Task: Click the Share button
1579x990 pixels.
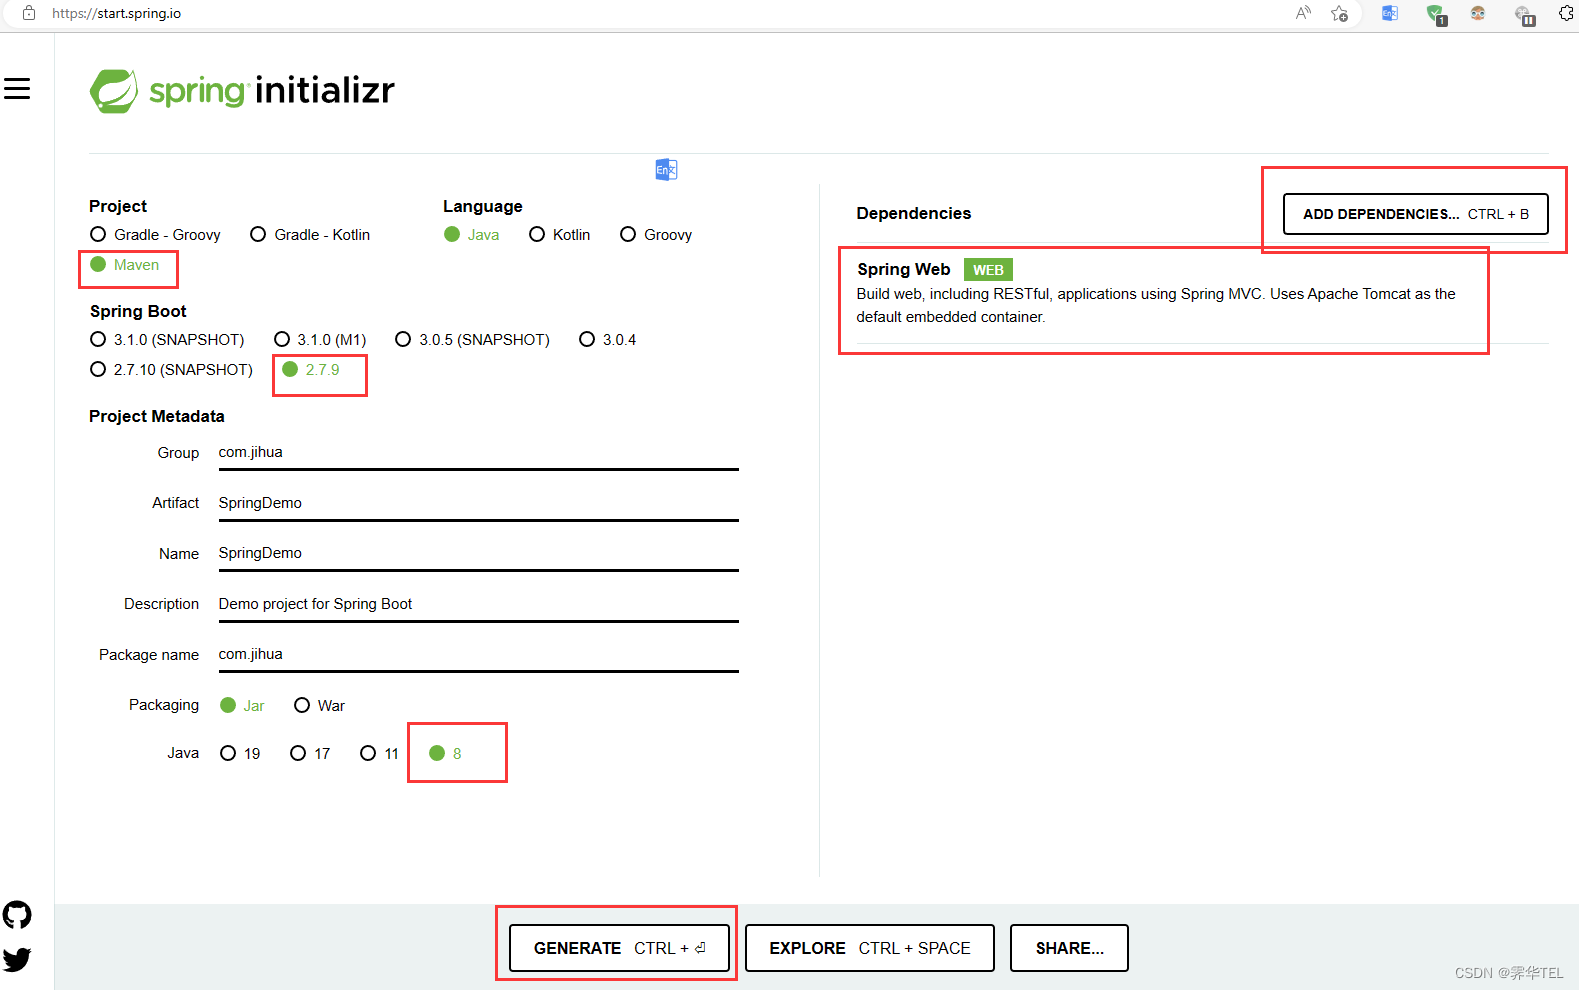Action: [x=1069, y=948]
